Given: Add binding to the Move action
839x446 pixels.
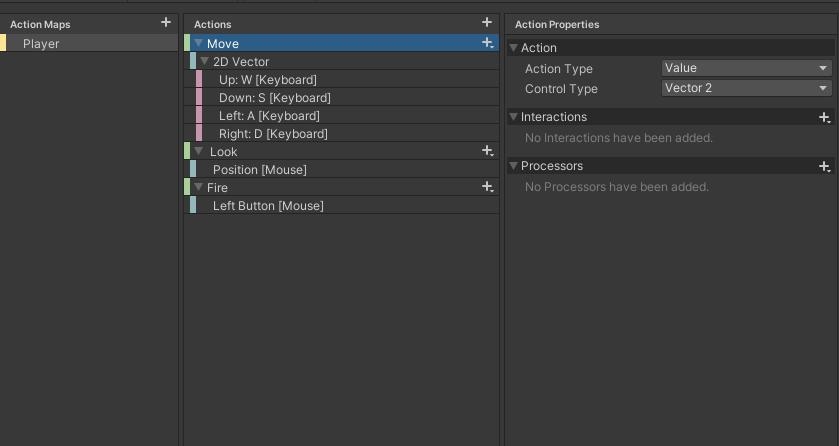Looking at the screenshot, I should [x=487, y=43].
